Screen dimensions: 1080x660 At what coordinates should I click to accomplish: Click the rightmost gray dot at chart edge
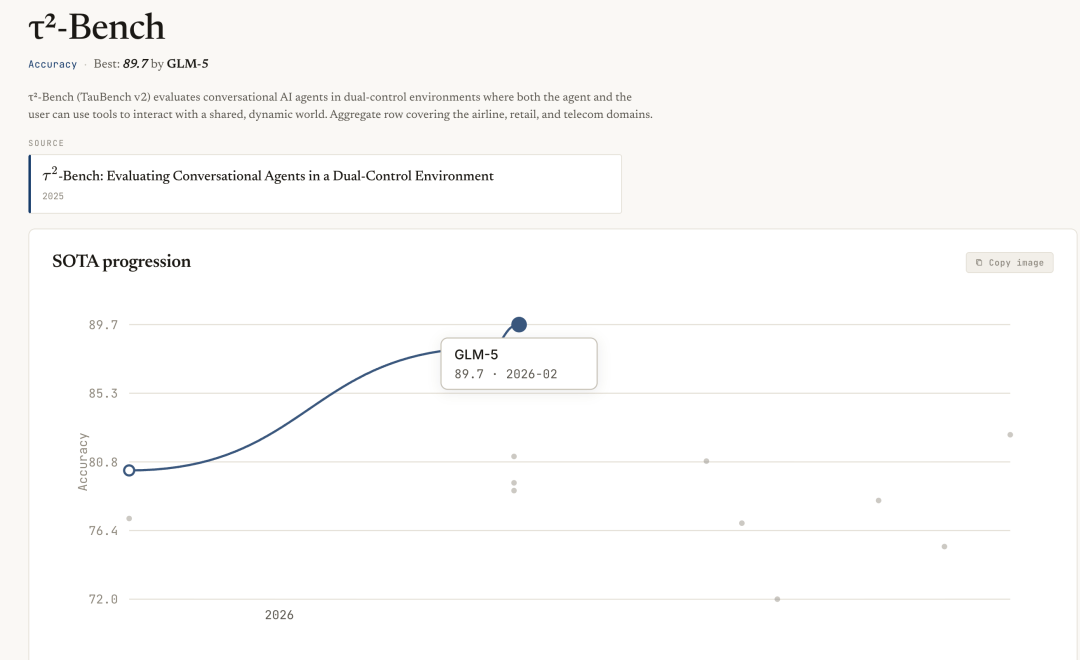1010,435
